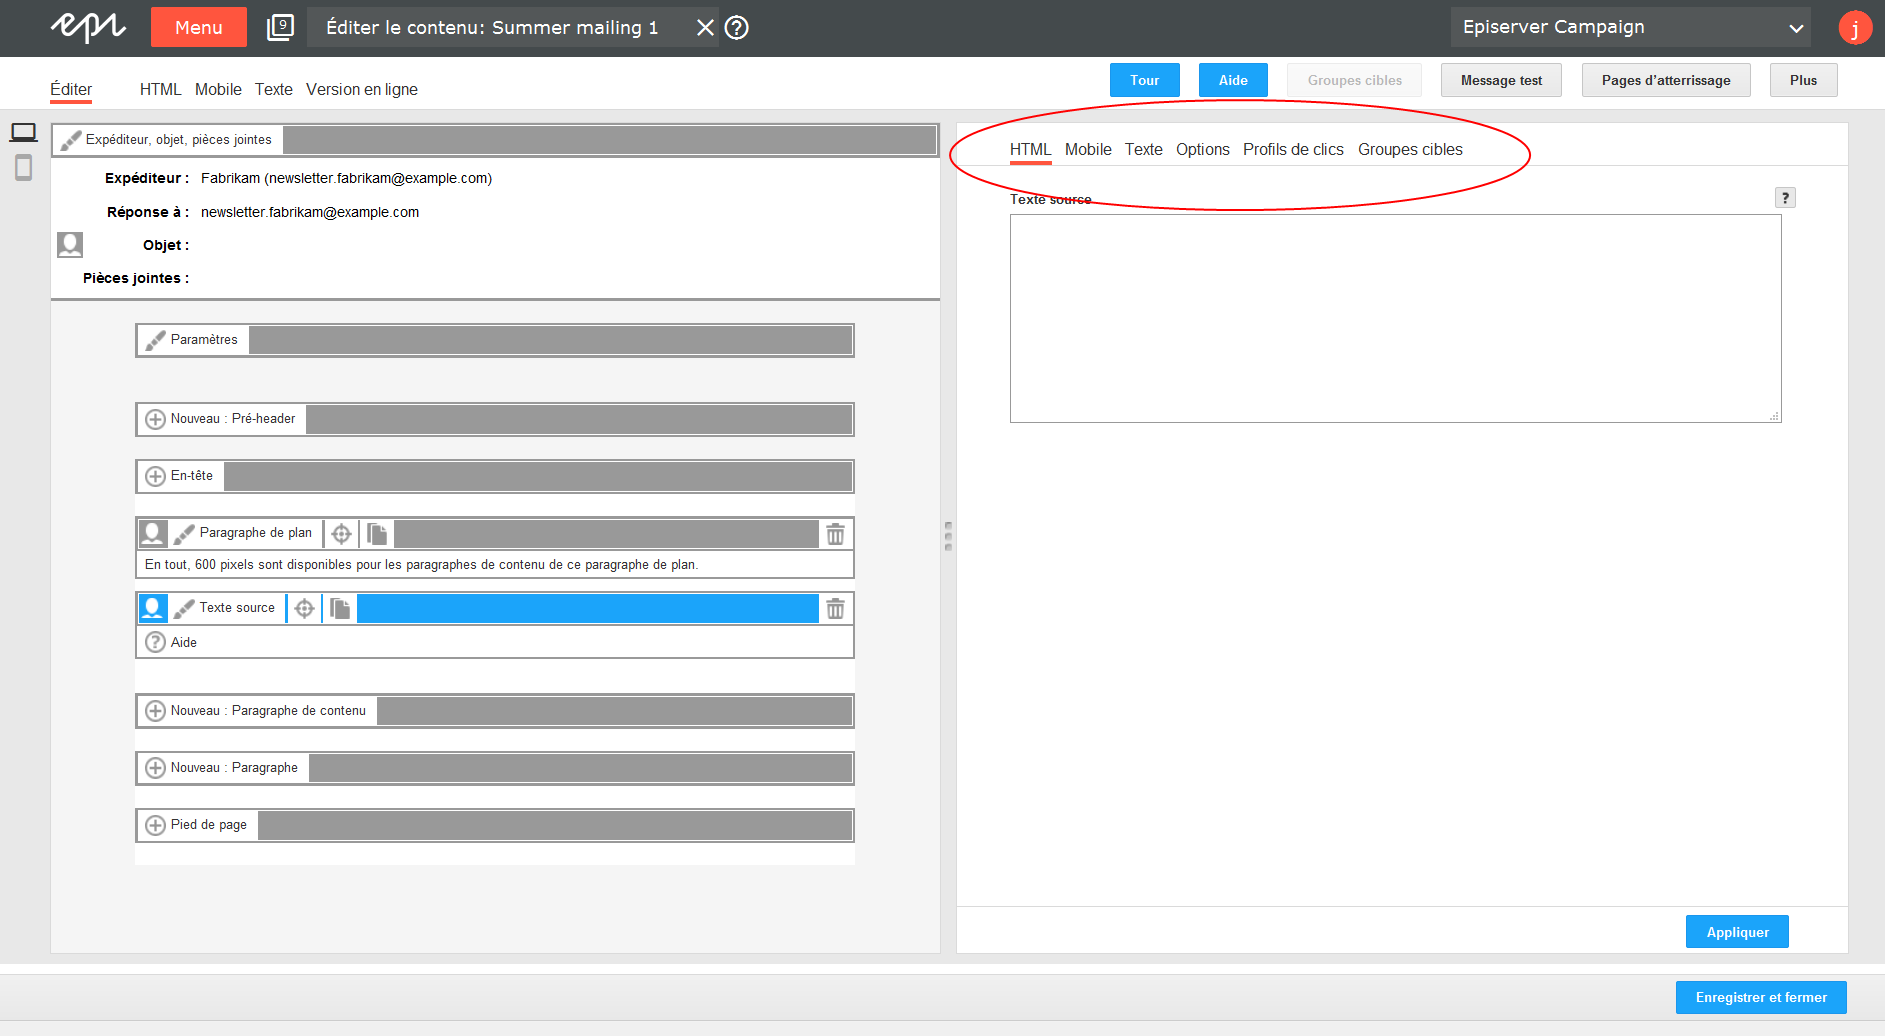
Task: Click the personalization icon next to Objet
Action: pos(70,245)
